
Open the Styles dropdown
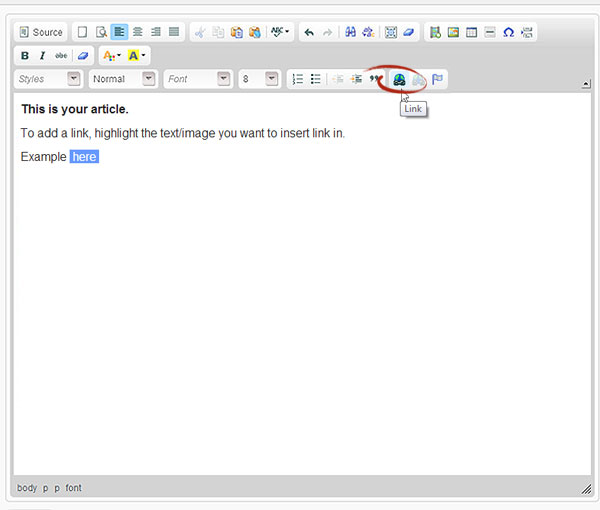(x=49, y=79)
